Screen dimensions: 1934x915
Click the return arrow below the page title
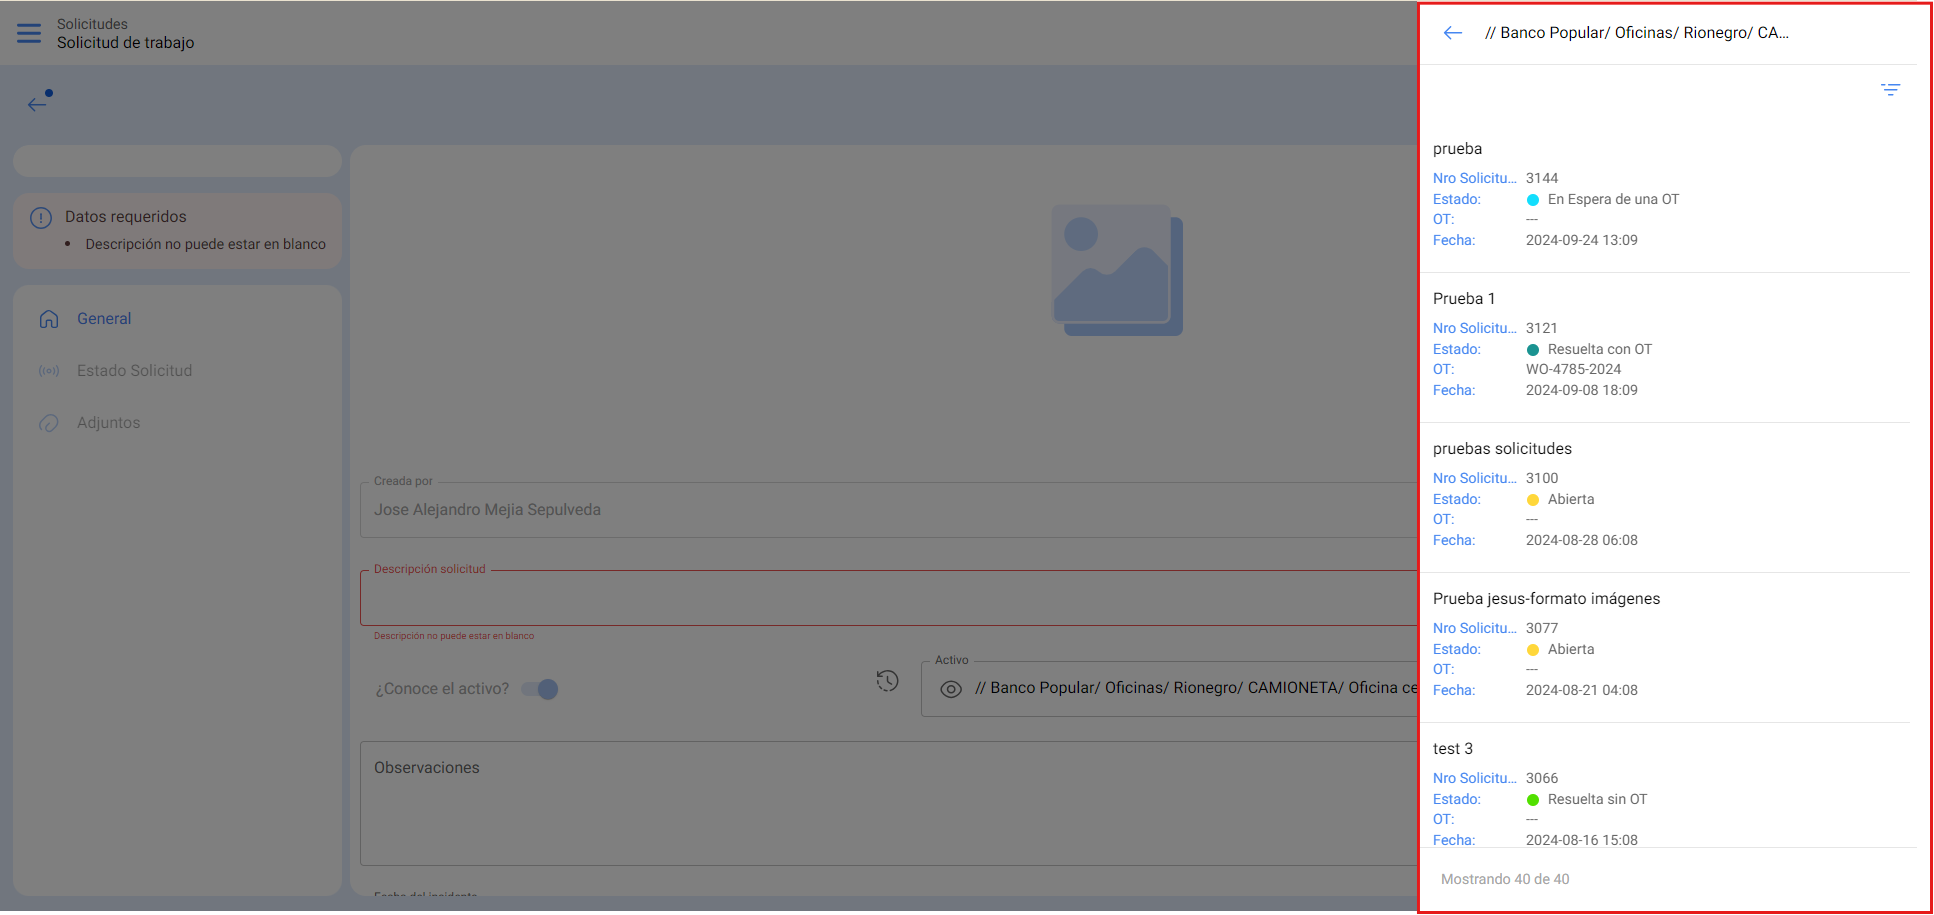pyautogui.click(x=38, y=102)
